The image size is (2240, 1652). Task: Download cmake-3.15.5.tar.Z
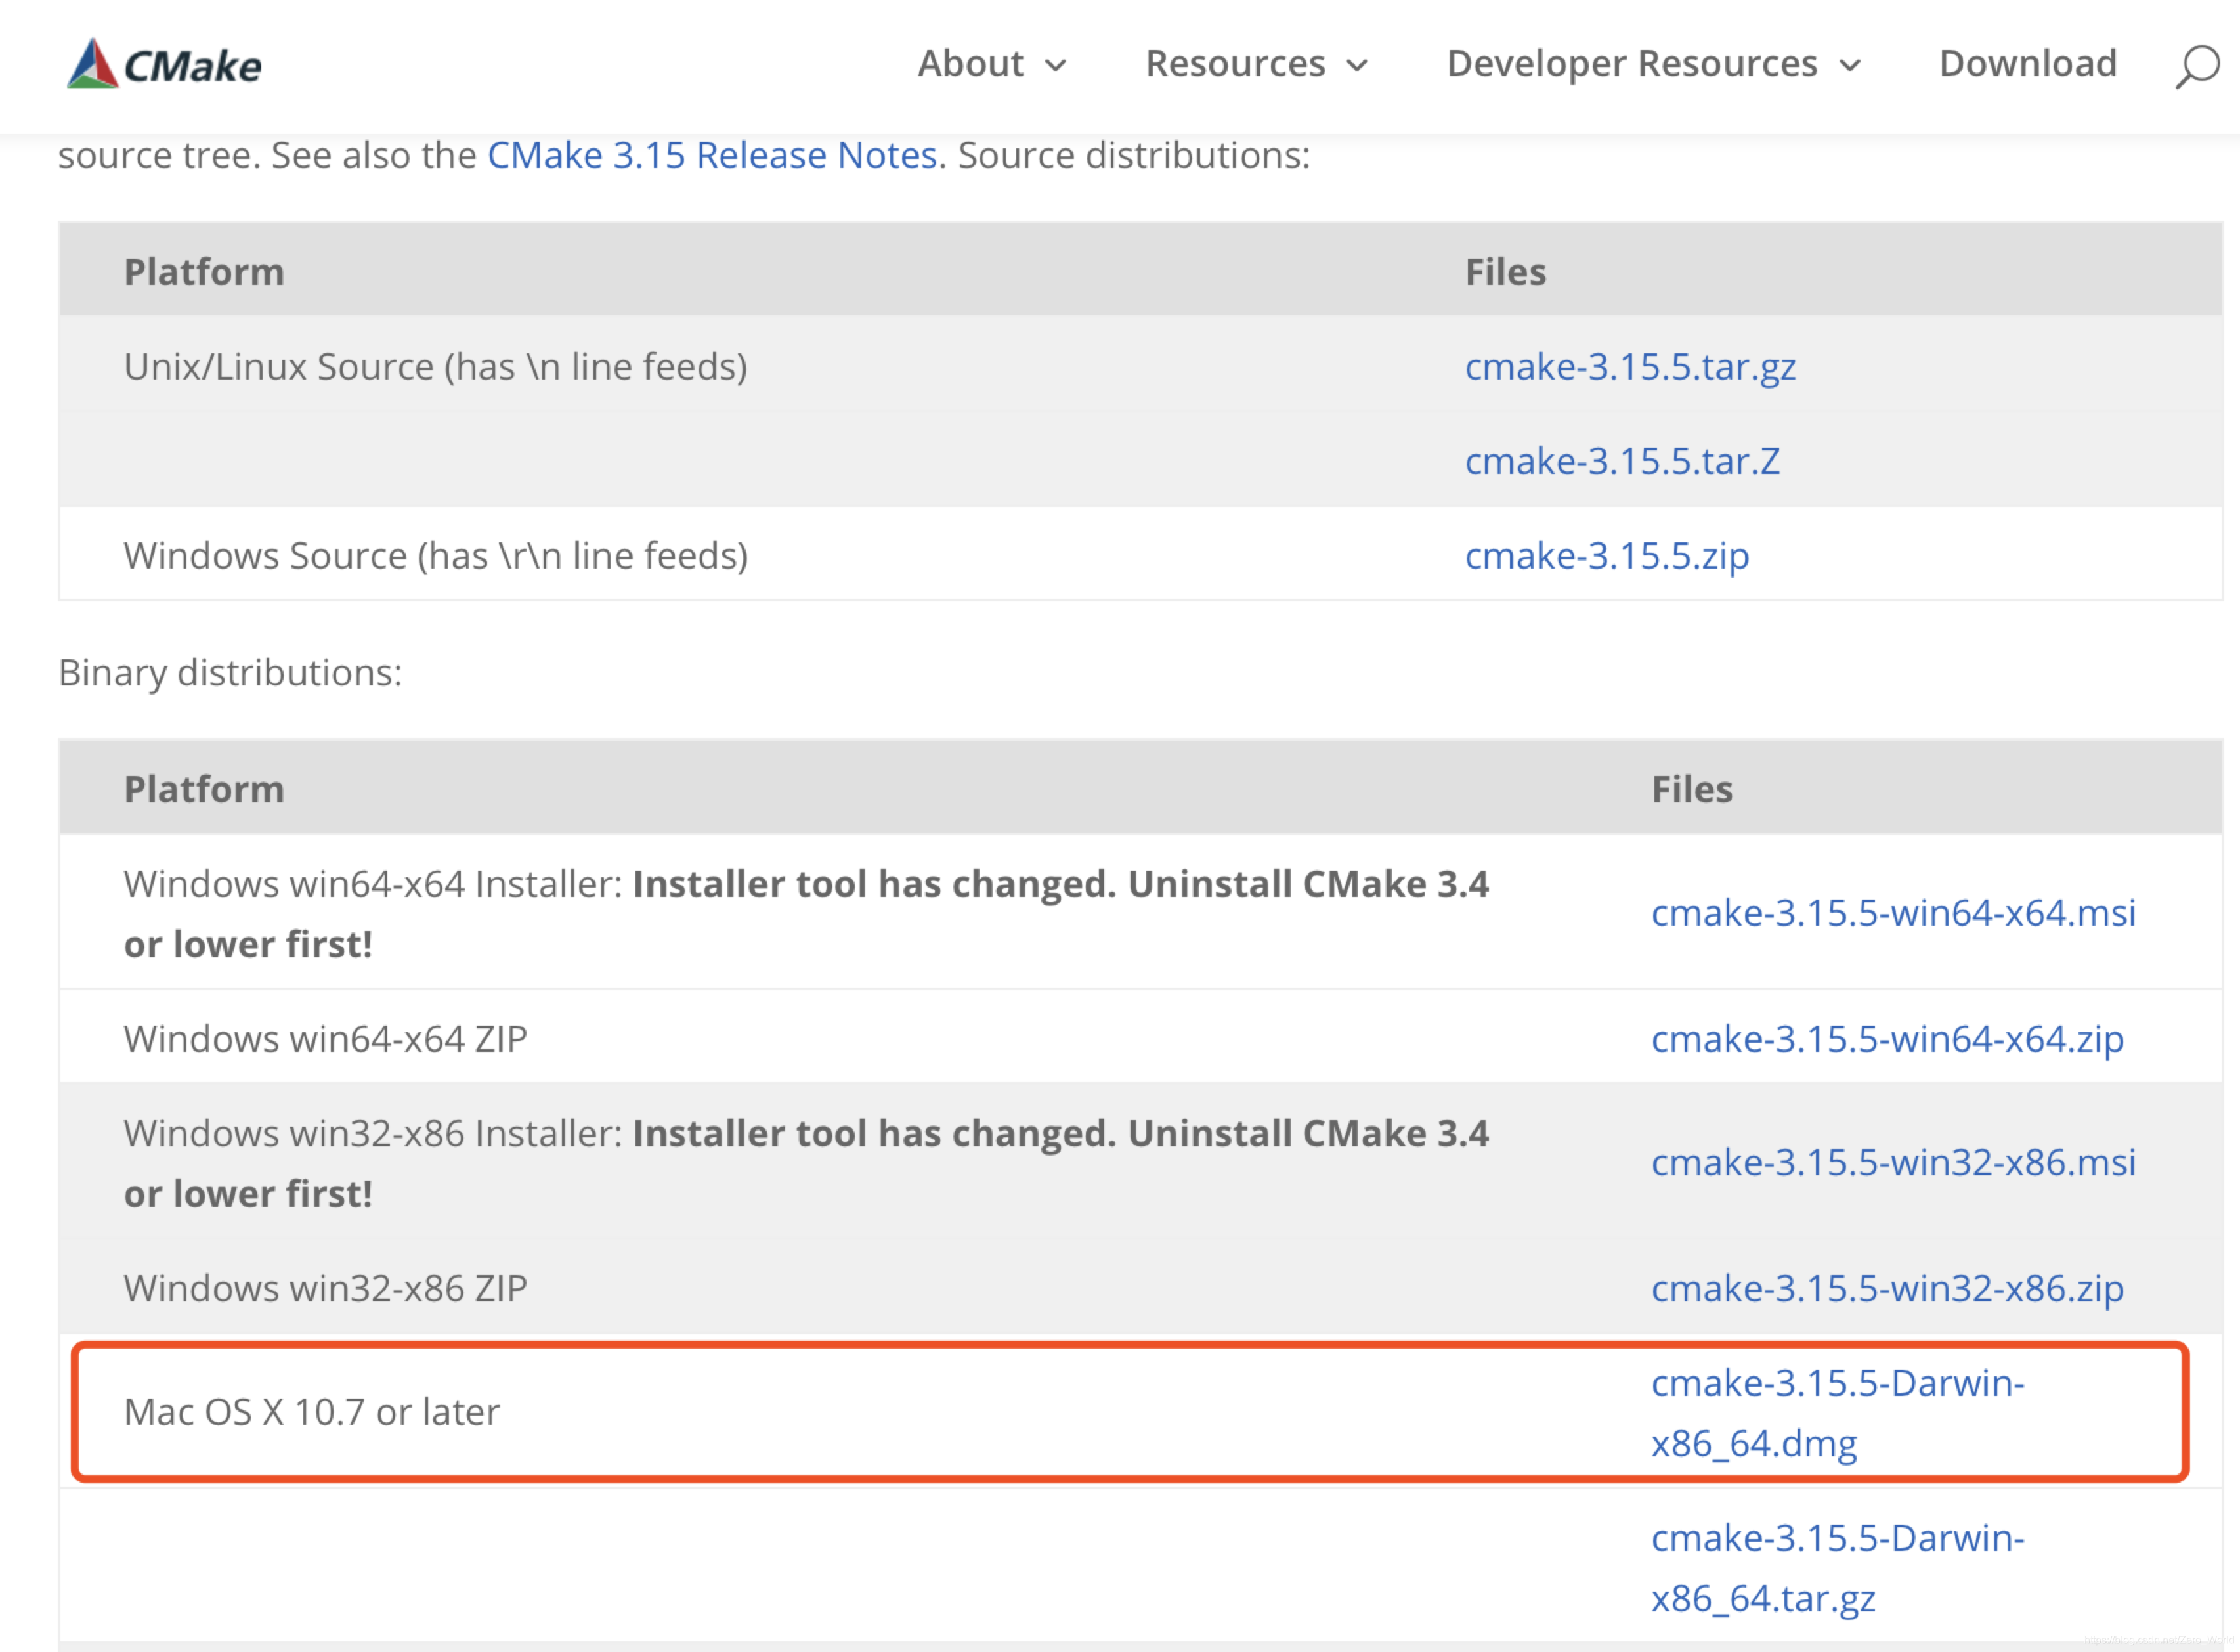click(x=1622, y=461)
